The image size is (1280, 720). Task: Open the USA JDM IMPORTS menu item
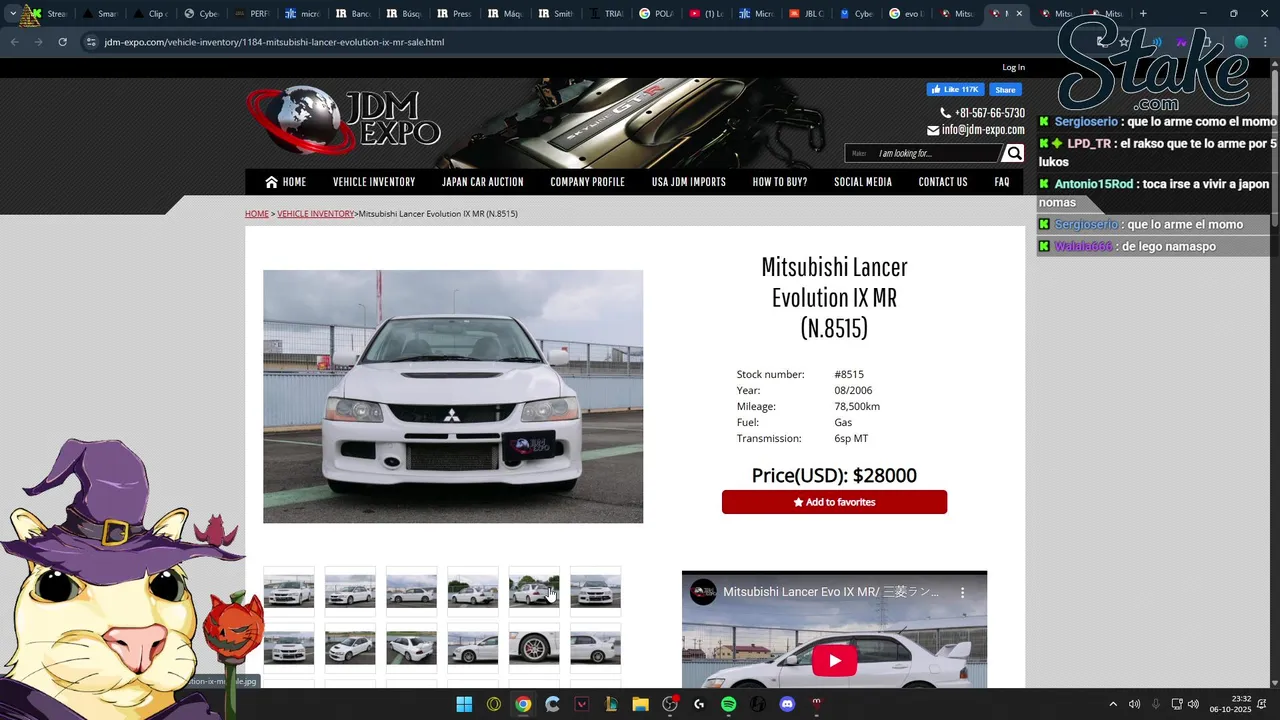[689, 182]
